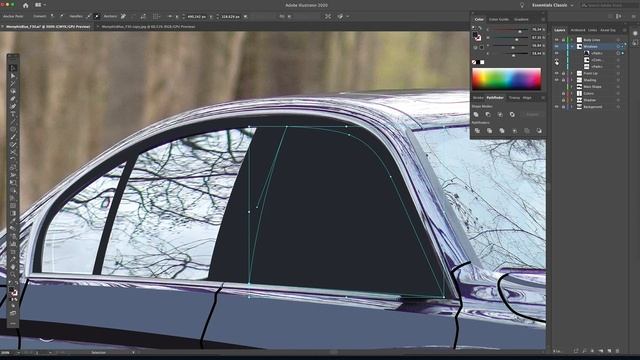The height and width of the screenshot is (360, 640).
Task: Toggle visibility of the Body Lines layer
Action: pos(556,40)
